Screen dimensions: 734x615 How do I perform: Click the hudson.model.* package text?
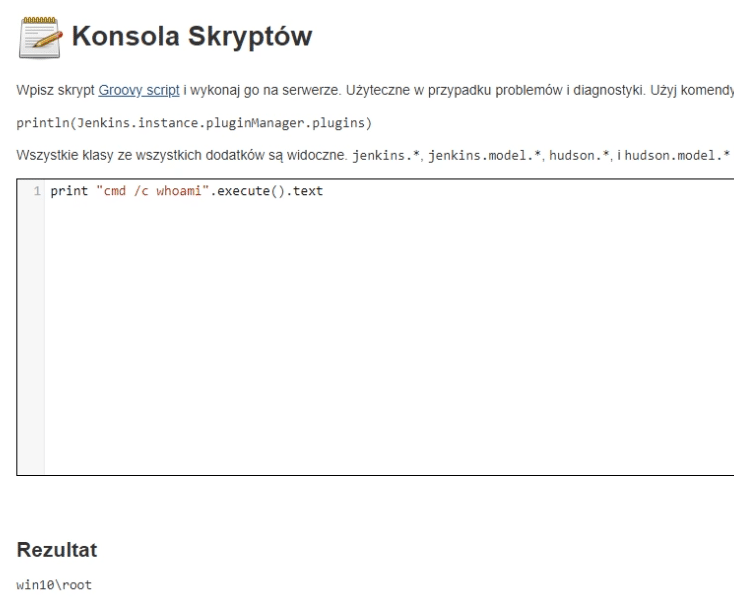point(677,155)
